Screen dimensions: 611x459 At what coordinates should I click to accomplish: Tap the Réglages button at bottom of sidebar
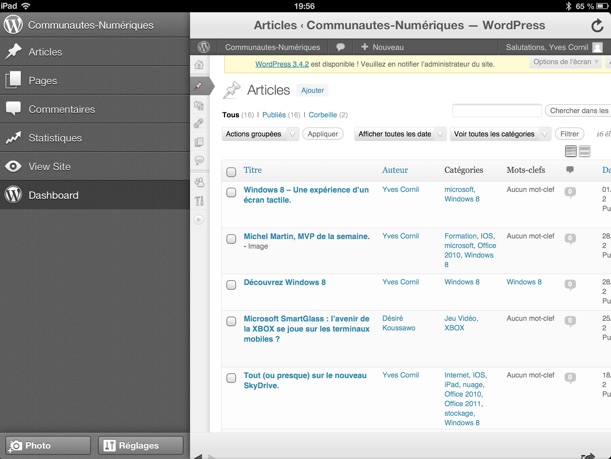click(x=140, y=445)
